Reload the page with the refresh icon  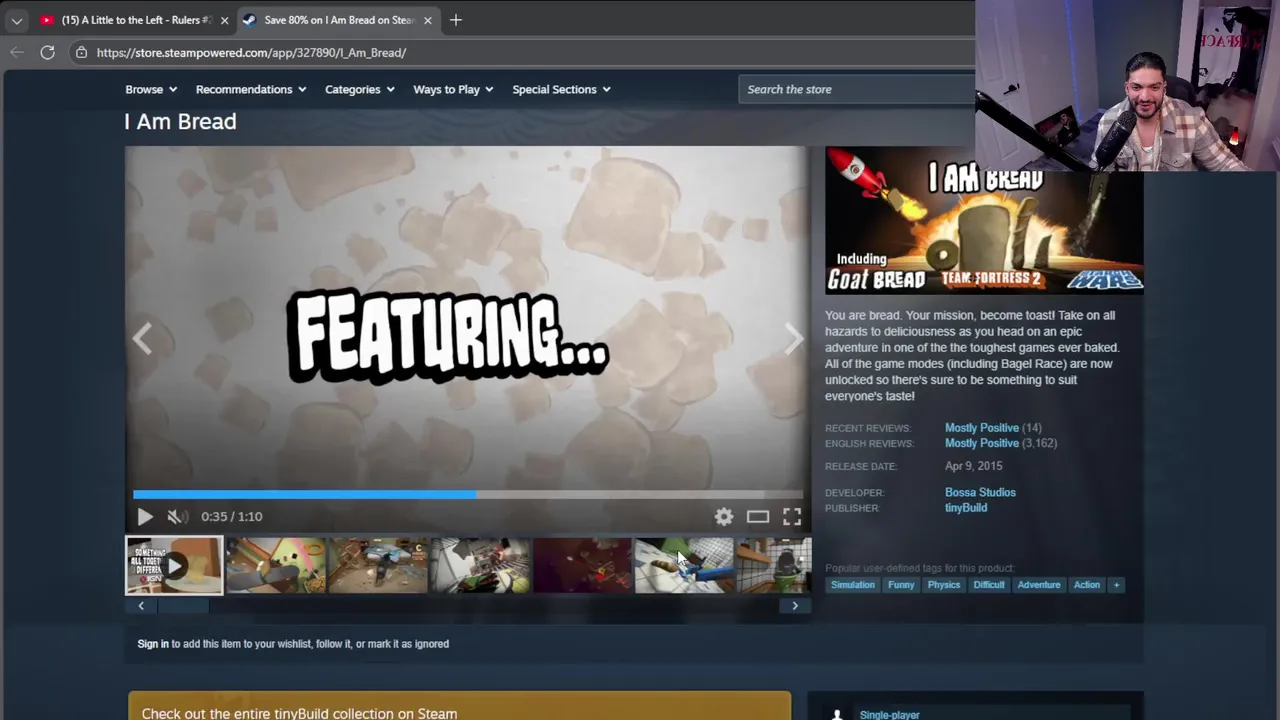47,52
